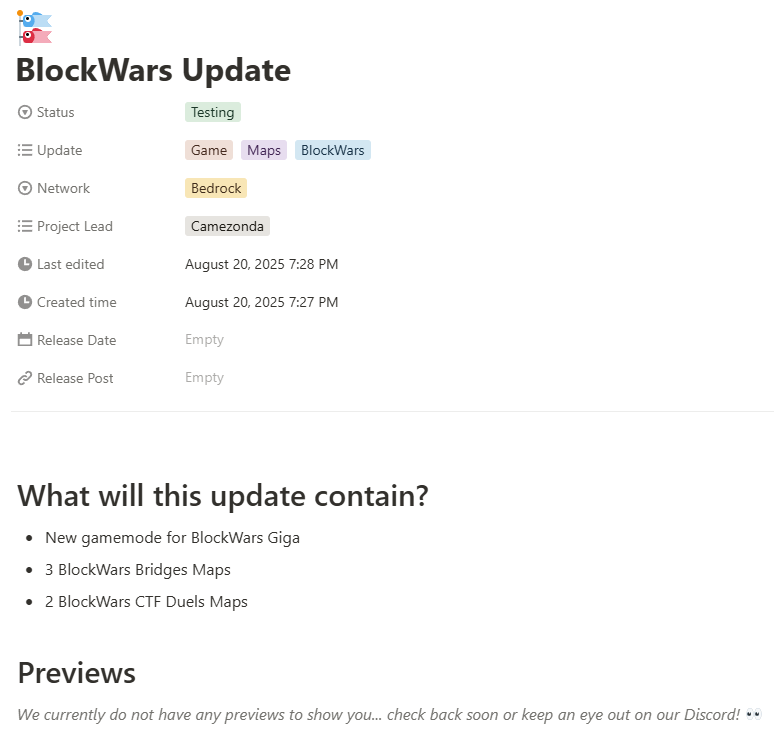Select the BlockWars update tag
The image size is (774, 739).
pyautogui.click(x=333, y=150)
